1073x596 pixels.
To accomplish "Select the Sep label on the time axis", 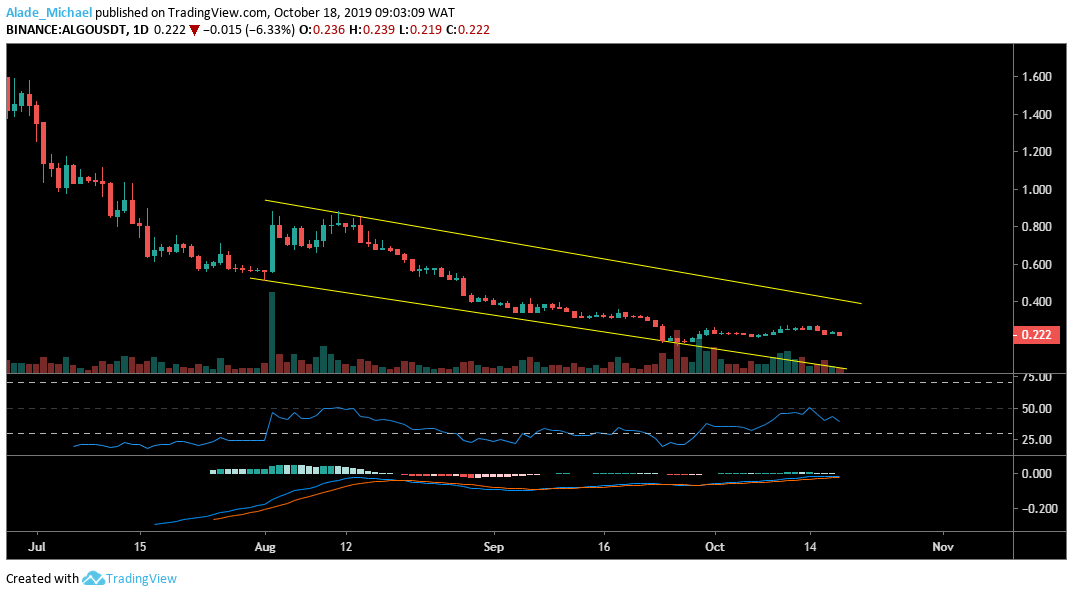I will point(492,547).
